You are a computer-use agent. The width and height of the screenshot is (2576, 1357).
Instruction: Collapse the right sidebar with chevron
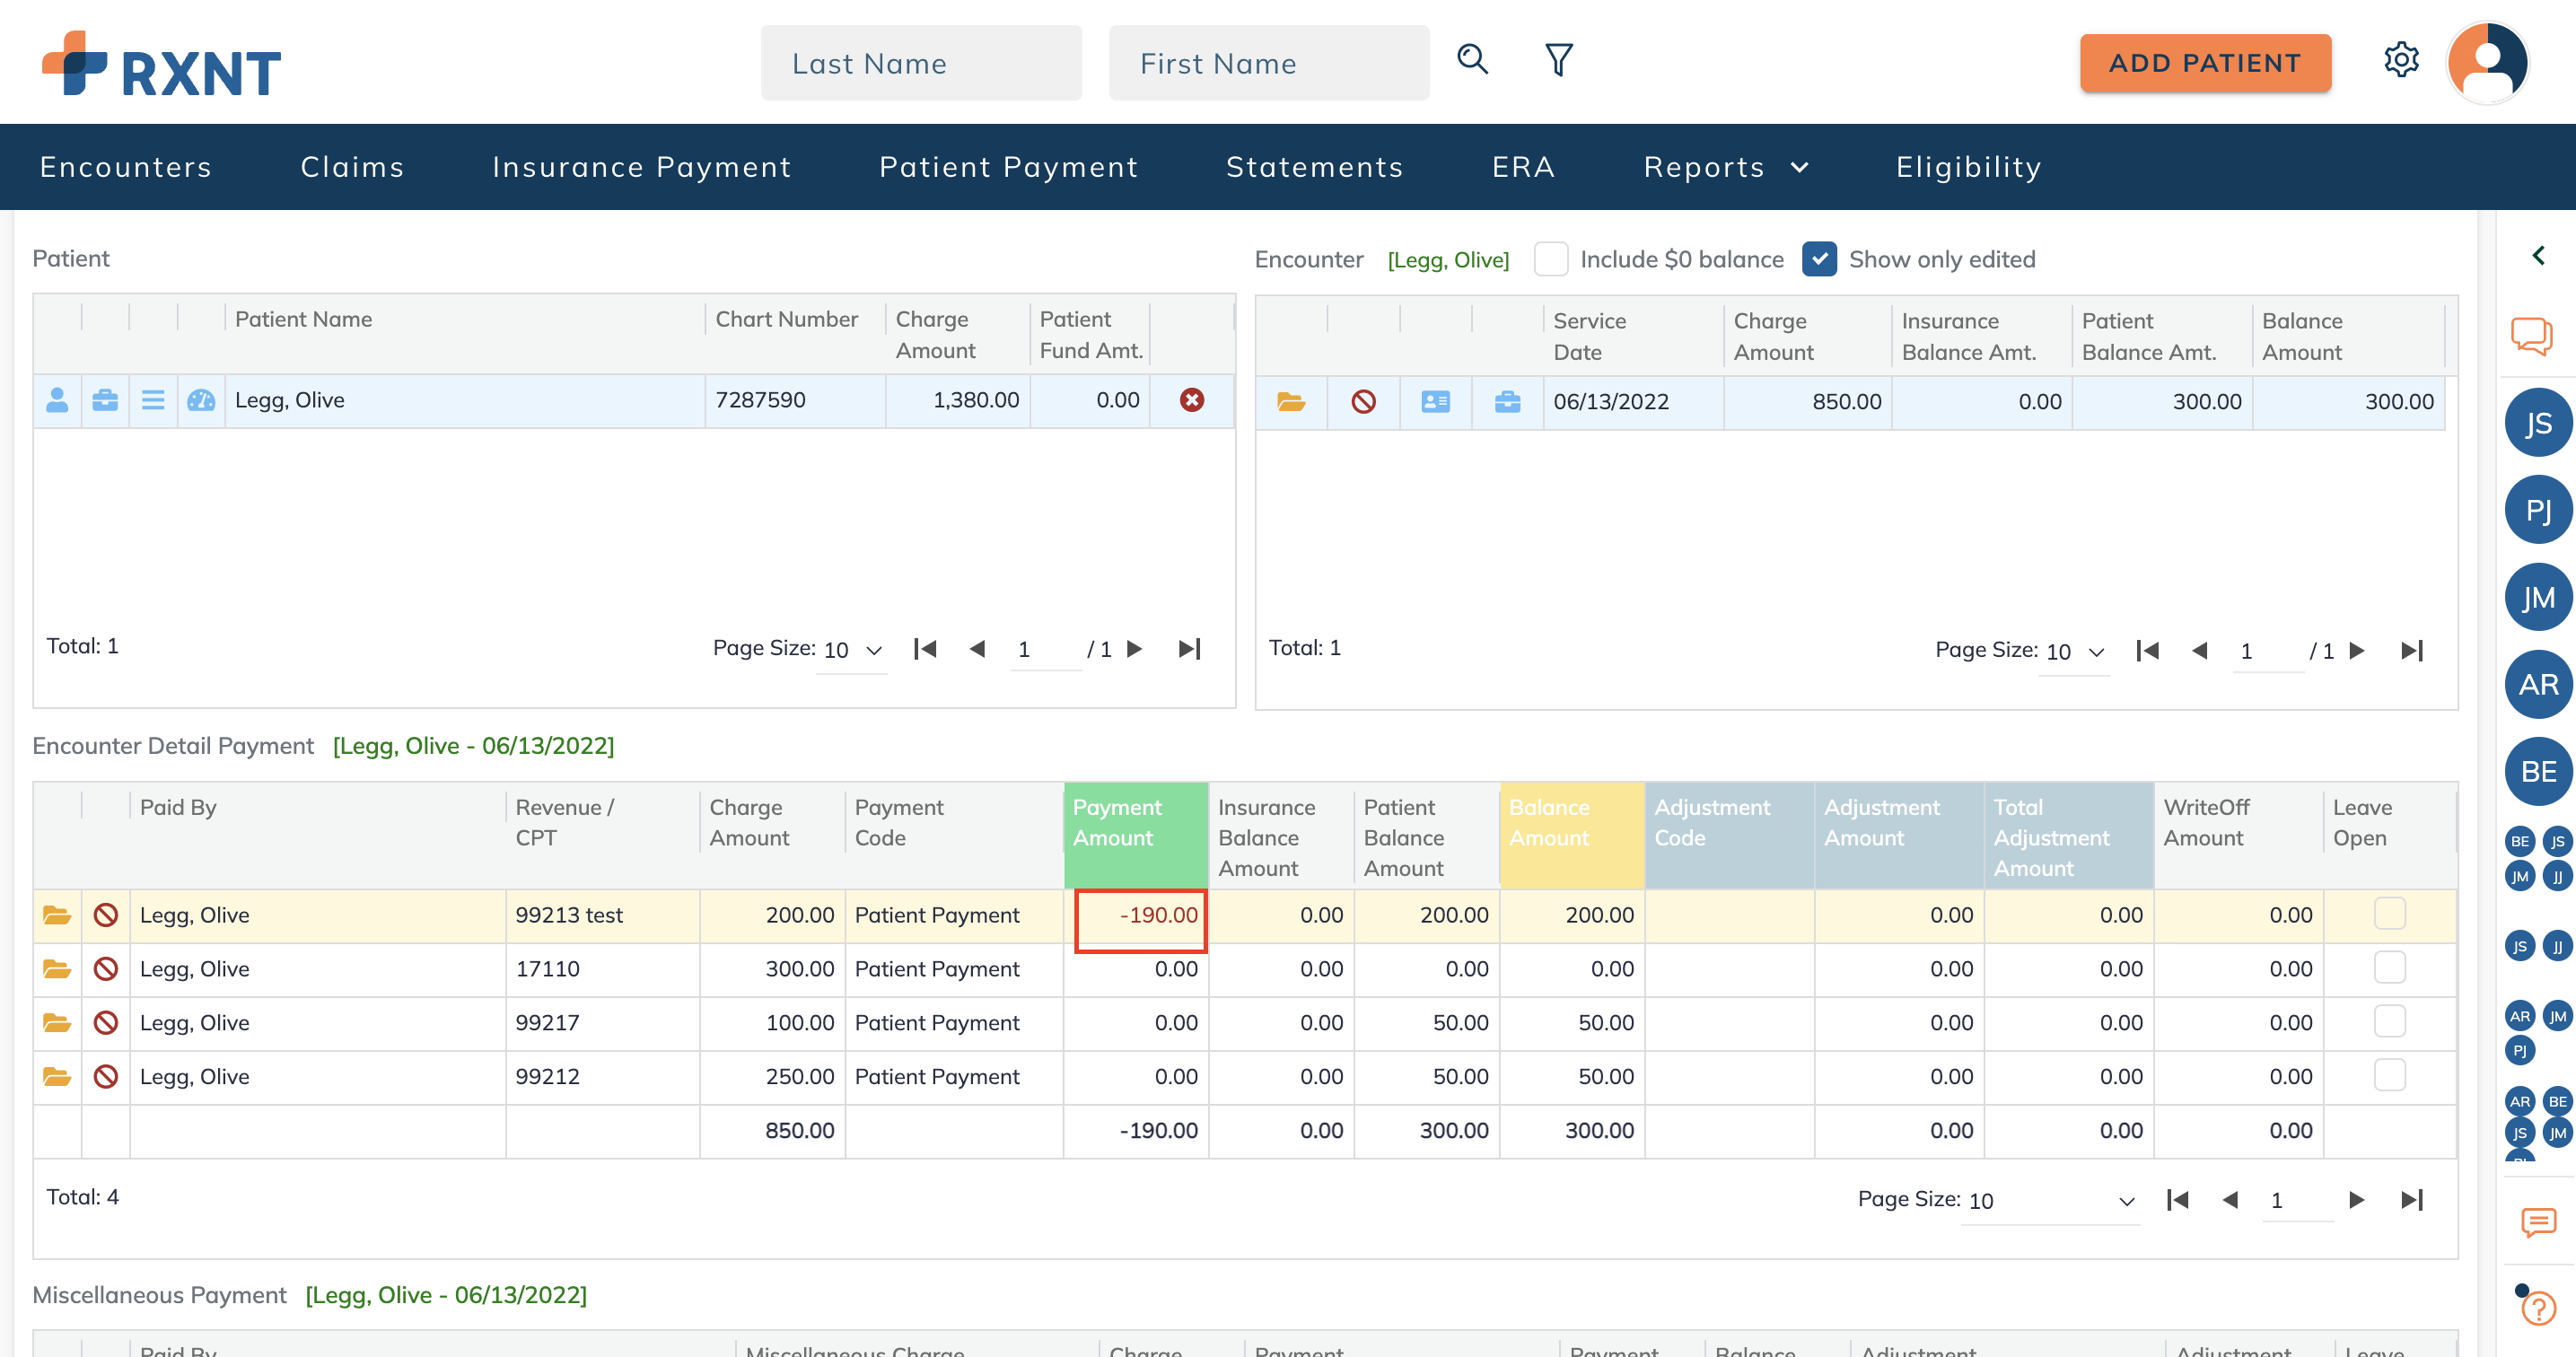tap(2538, 256)
